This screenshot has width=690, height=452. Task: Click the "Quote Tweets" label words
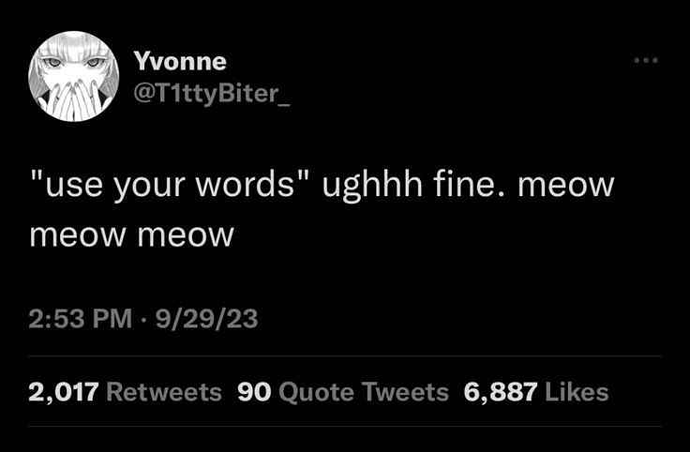[x=363, y=392]
